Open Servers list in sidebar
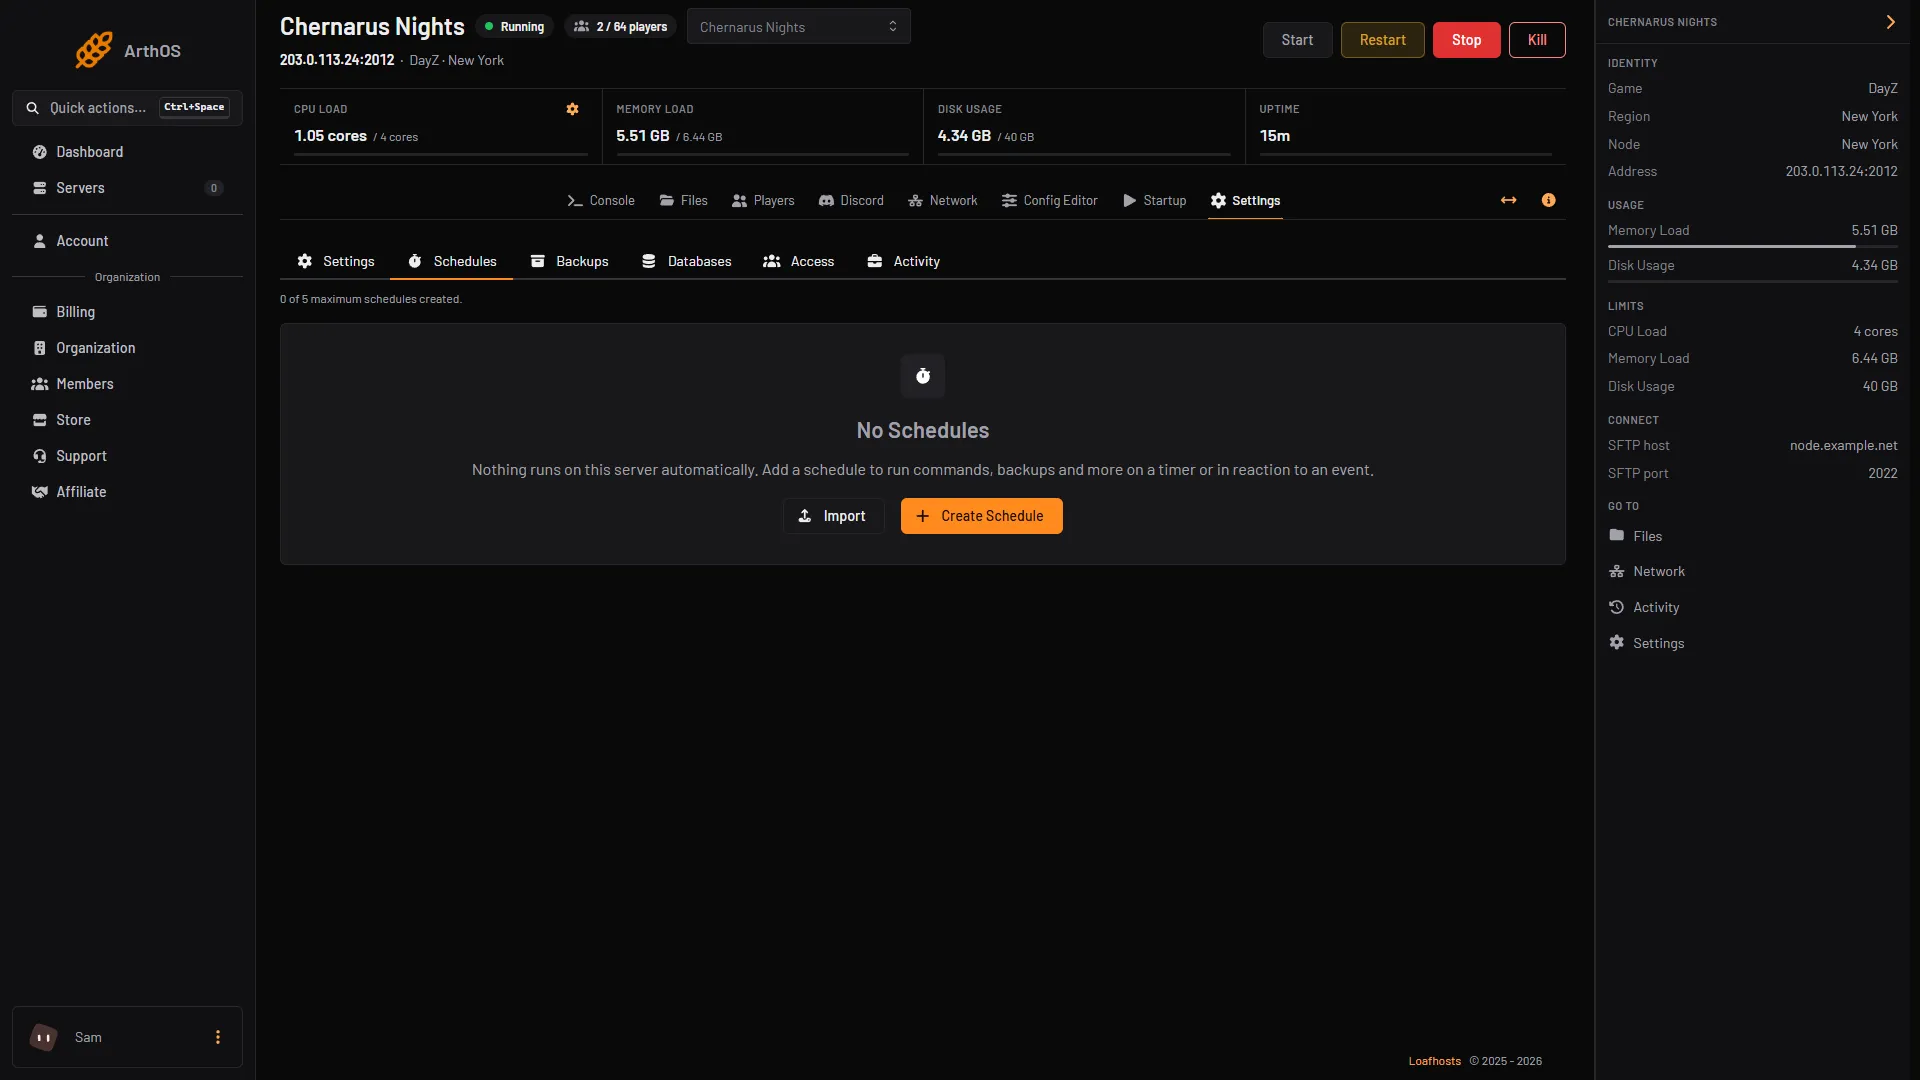Viewport: 1920px width, 1080px height. (x=127, y=188)
